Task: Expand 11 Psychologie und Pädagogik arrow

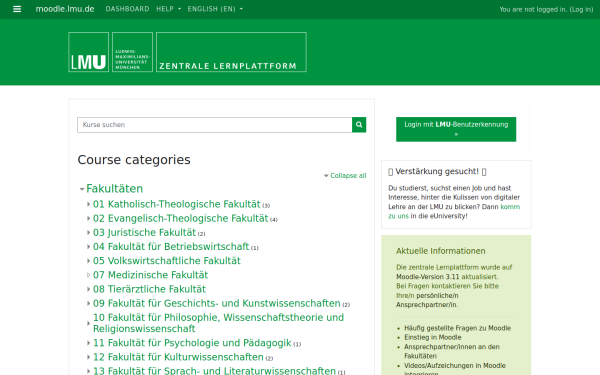Action: click(x=88, y=343)
